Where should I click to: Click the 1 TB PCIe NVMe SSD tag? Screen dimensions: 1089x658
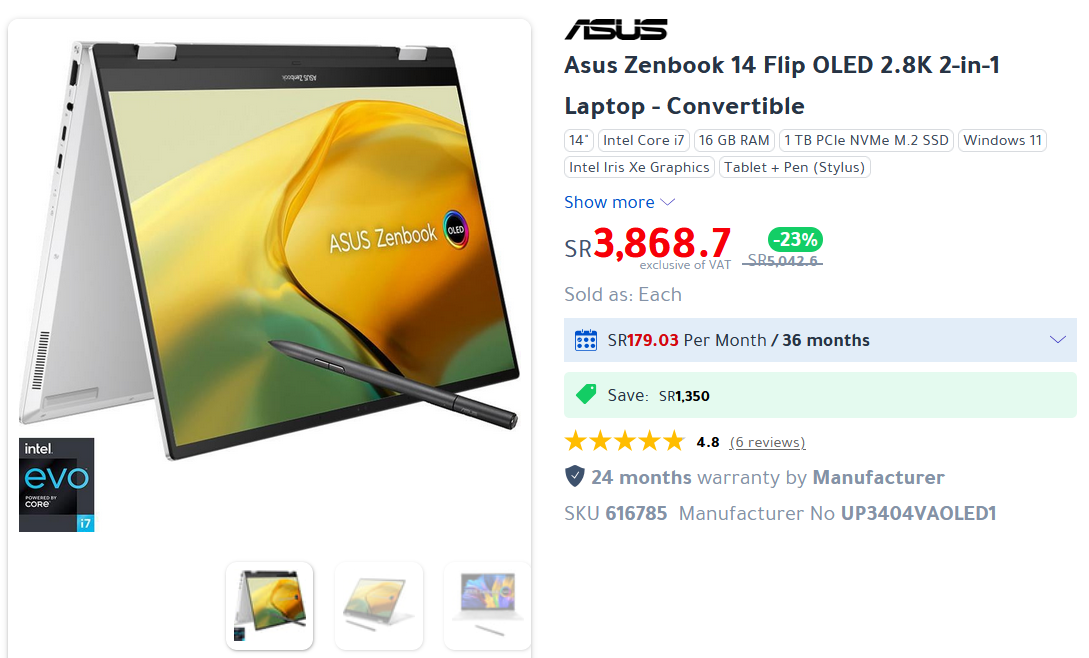coord(866,140)
